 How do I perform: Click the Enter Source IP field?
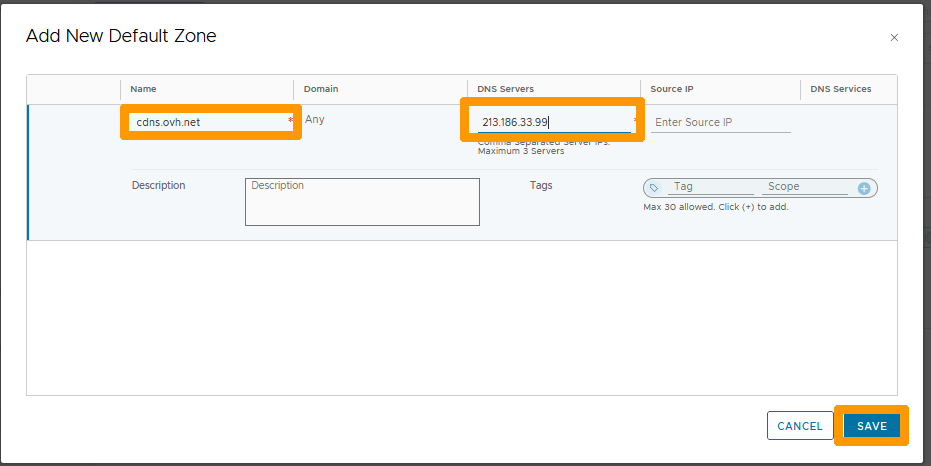[721, 122]
